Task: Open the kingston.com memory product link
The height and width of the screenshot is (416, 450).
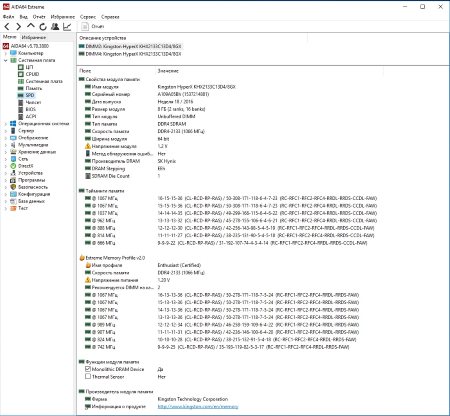Action: pos(198,407)
